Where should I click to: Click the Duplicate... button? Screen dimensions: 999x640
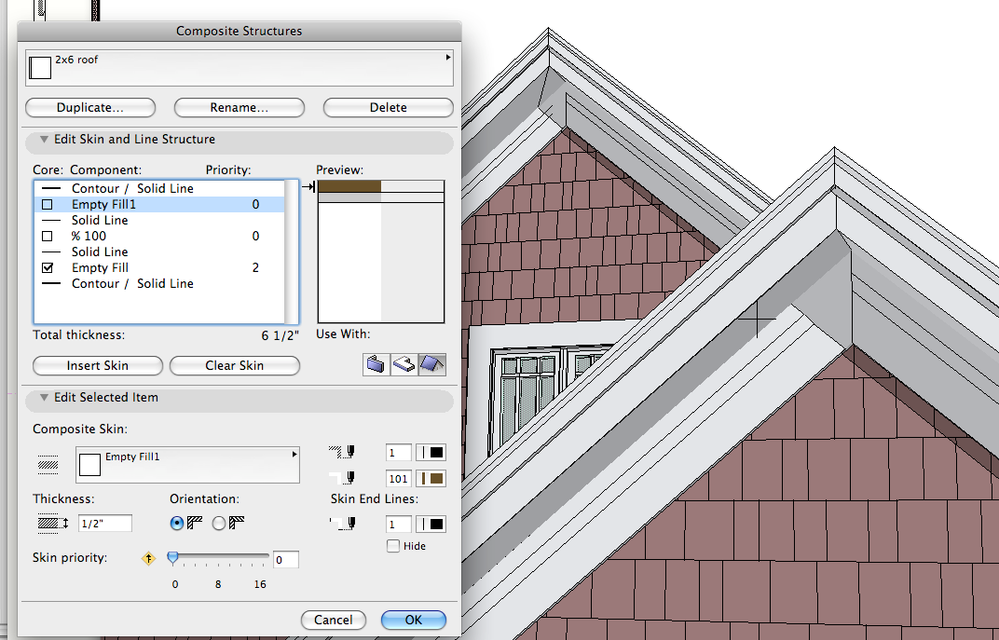click(x=90, y=108)
